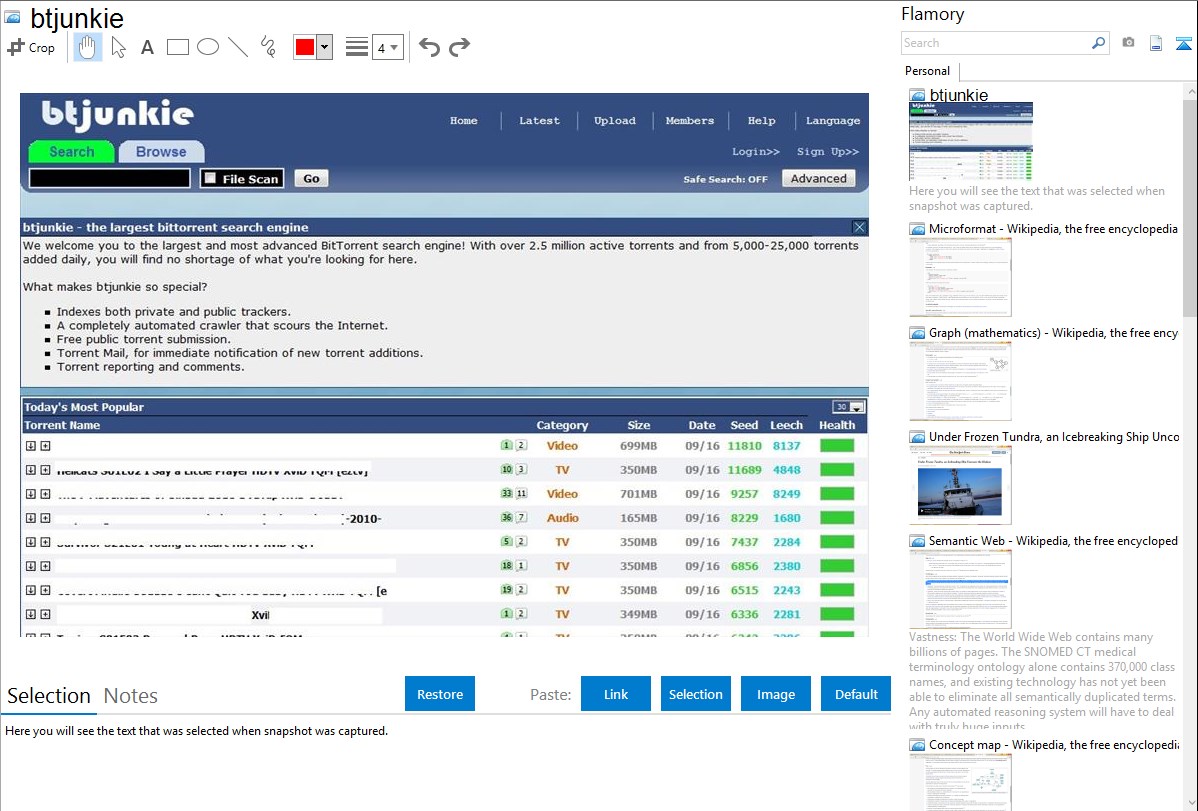The height and width of the screenshot is (811, 1198).
Task: Select the arrow pointer tool
Action: [118, 47]
